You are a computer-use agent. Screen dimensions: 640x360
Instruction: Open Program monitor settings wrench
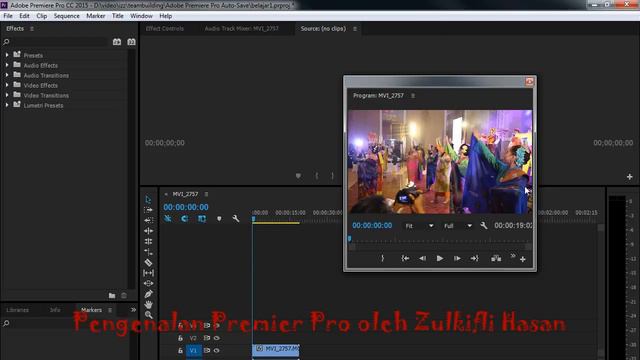pos(484,225)
